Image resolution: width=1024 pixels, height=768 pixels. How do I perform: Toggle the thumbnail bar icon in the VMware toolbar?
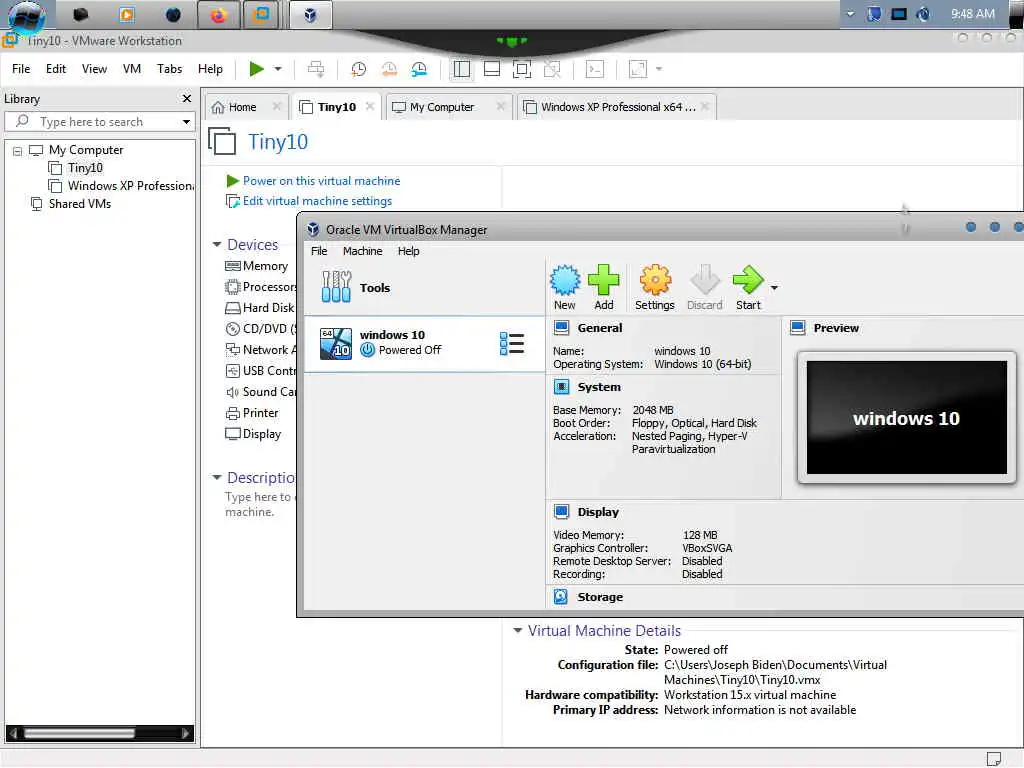pyautogui.click(x=492, y=69)
